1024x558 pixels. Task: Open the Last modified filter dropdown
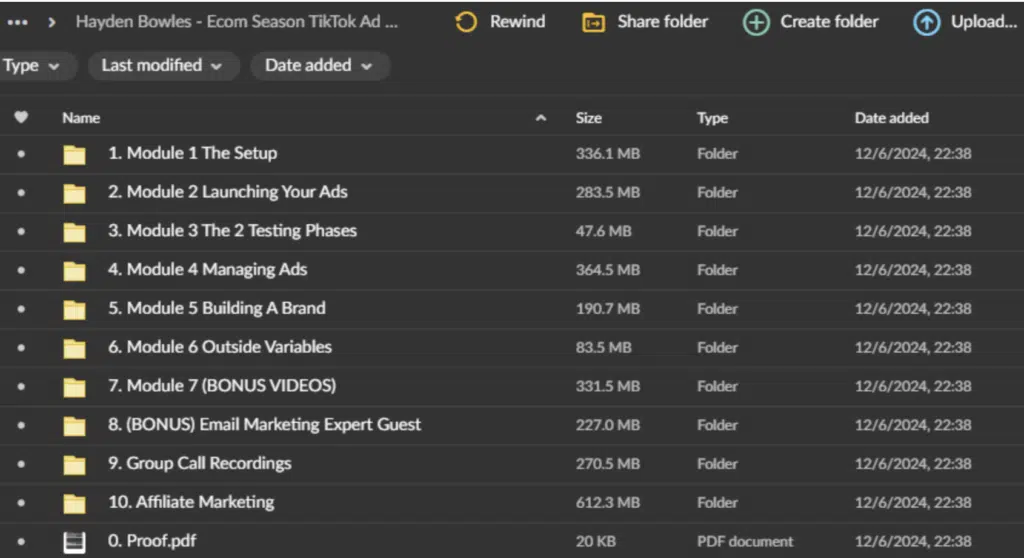pyautogui.click(x=163, y=66)
